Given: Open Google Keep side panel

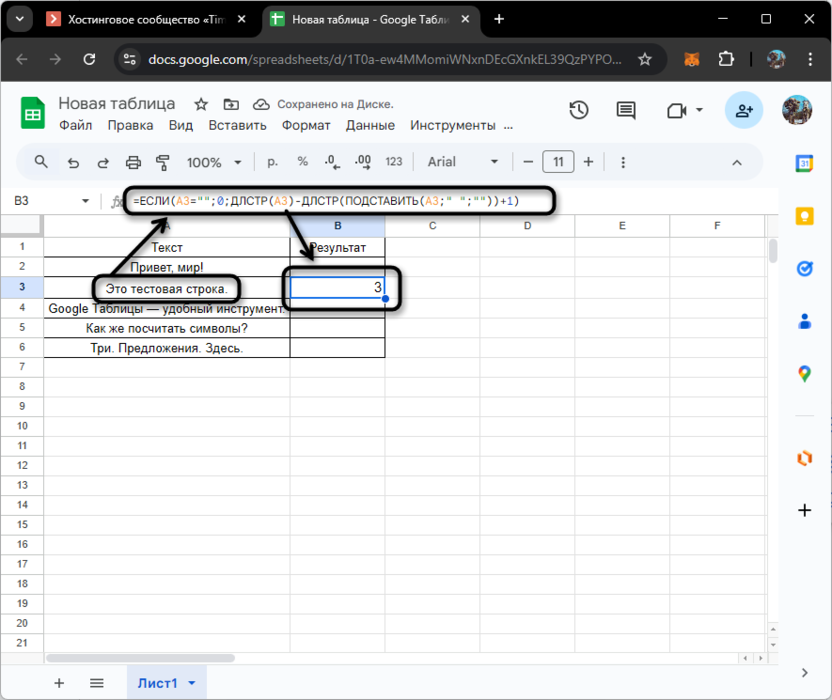Looking at the screenshot, I should (804, 215).
